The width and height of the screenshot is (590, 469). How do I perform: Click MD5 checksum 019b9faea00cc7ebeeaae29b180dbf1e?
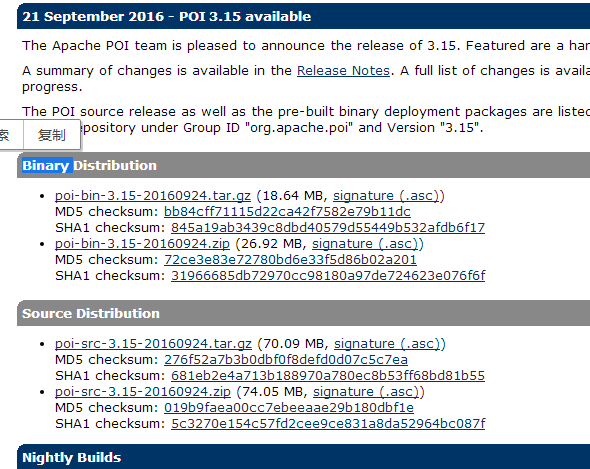[x=289, y=408]
